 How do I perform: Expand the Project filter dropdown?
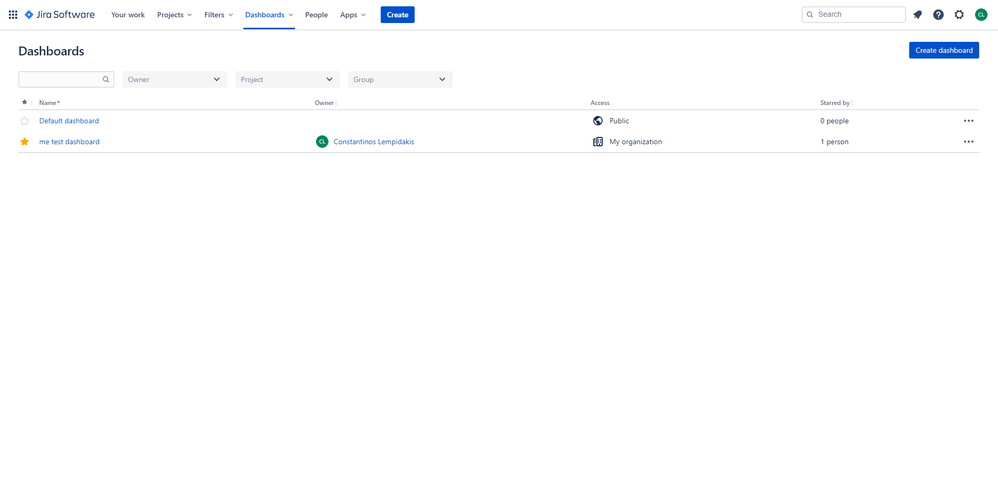click(x=287, y=79)
